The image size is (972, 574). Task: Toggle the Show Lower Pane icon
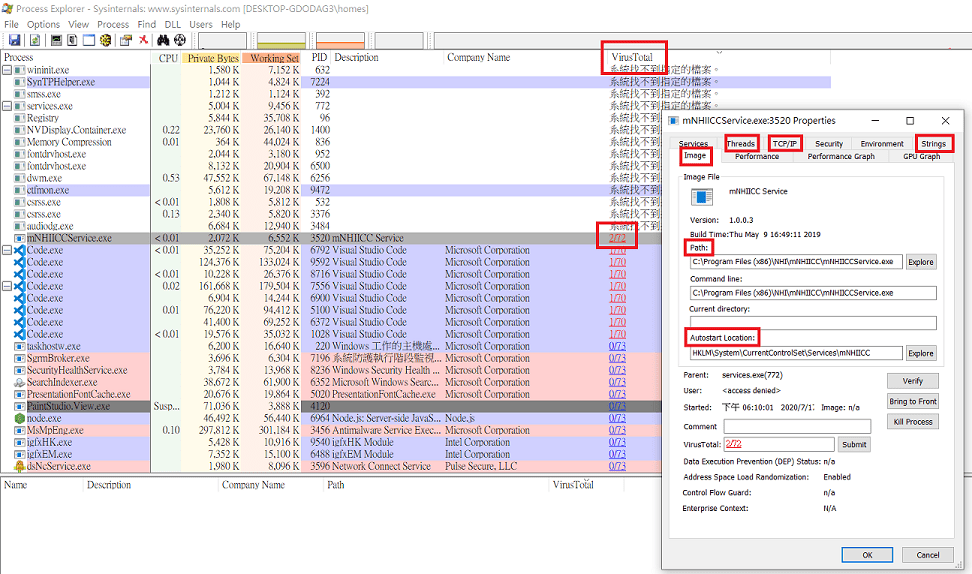tap(89, 40)
